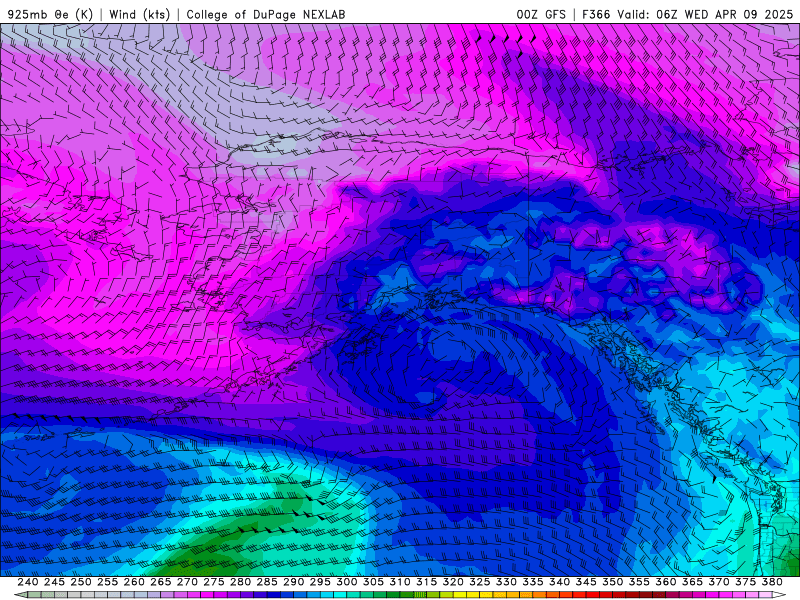Click the 375 value on the color scale
The height and width of the screenshot is (600, 800).
[745, 582]
